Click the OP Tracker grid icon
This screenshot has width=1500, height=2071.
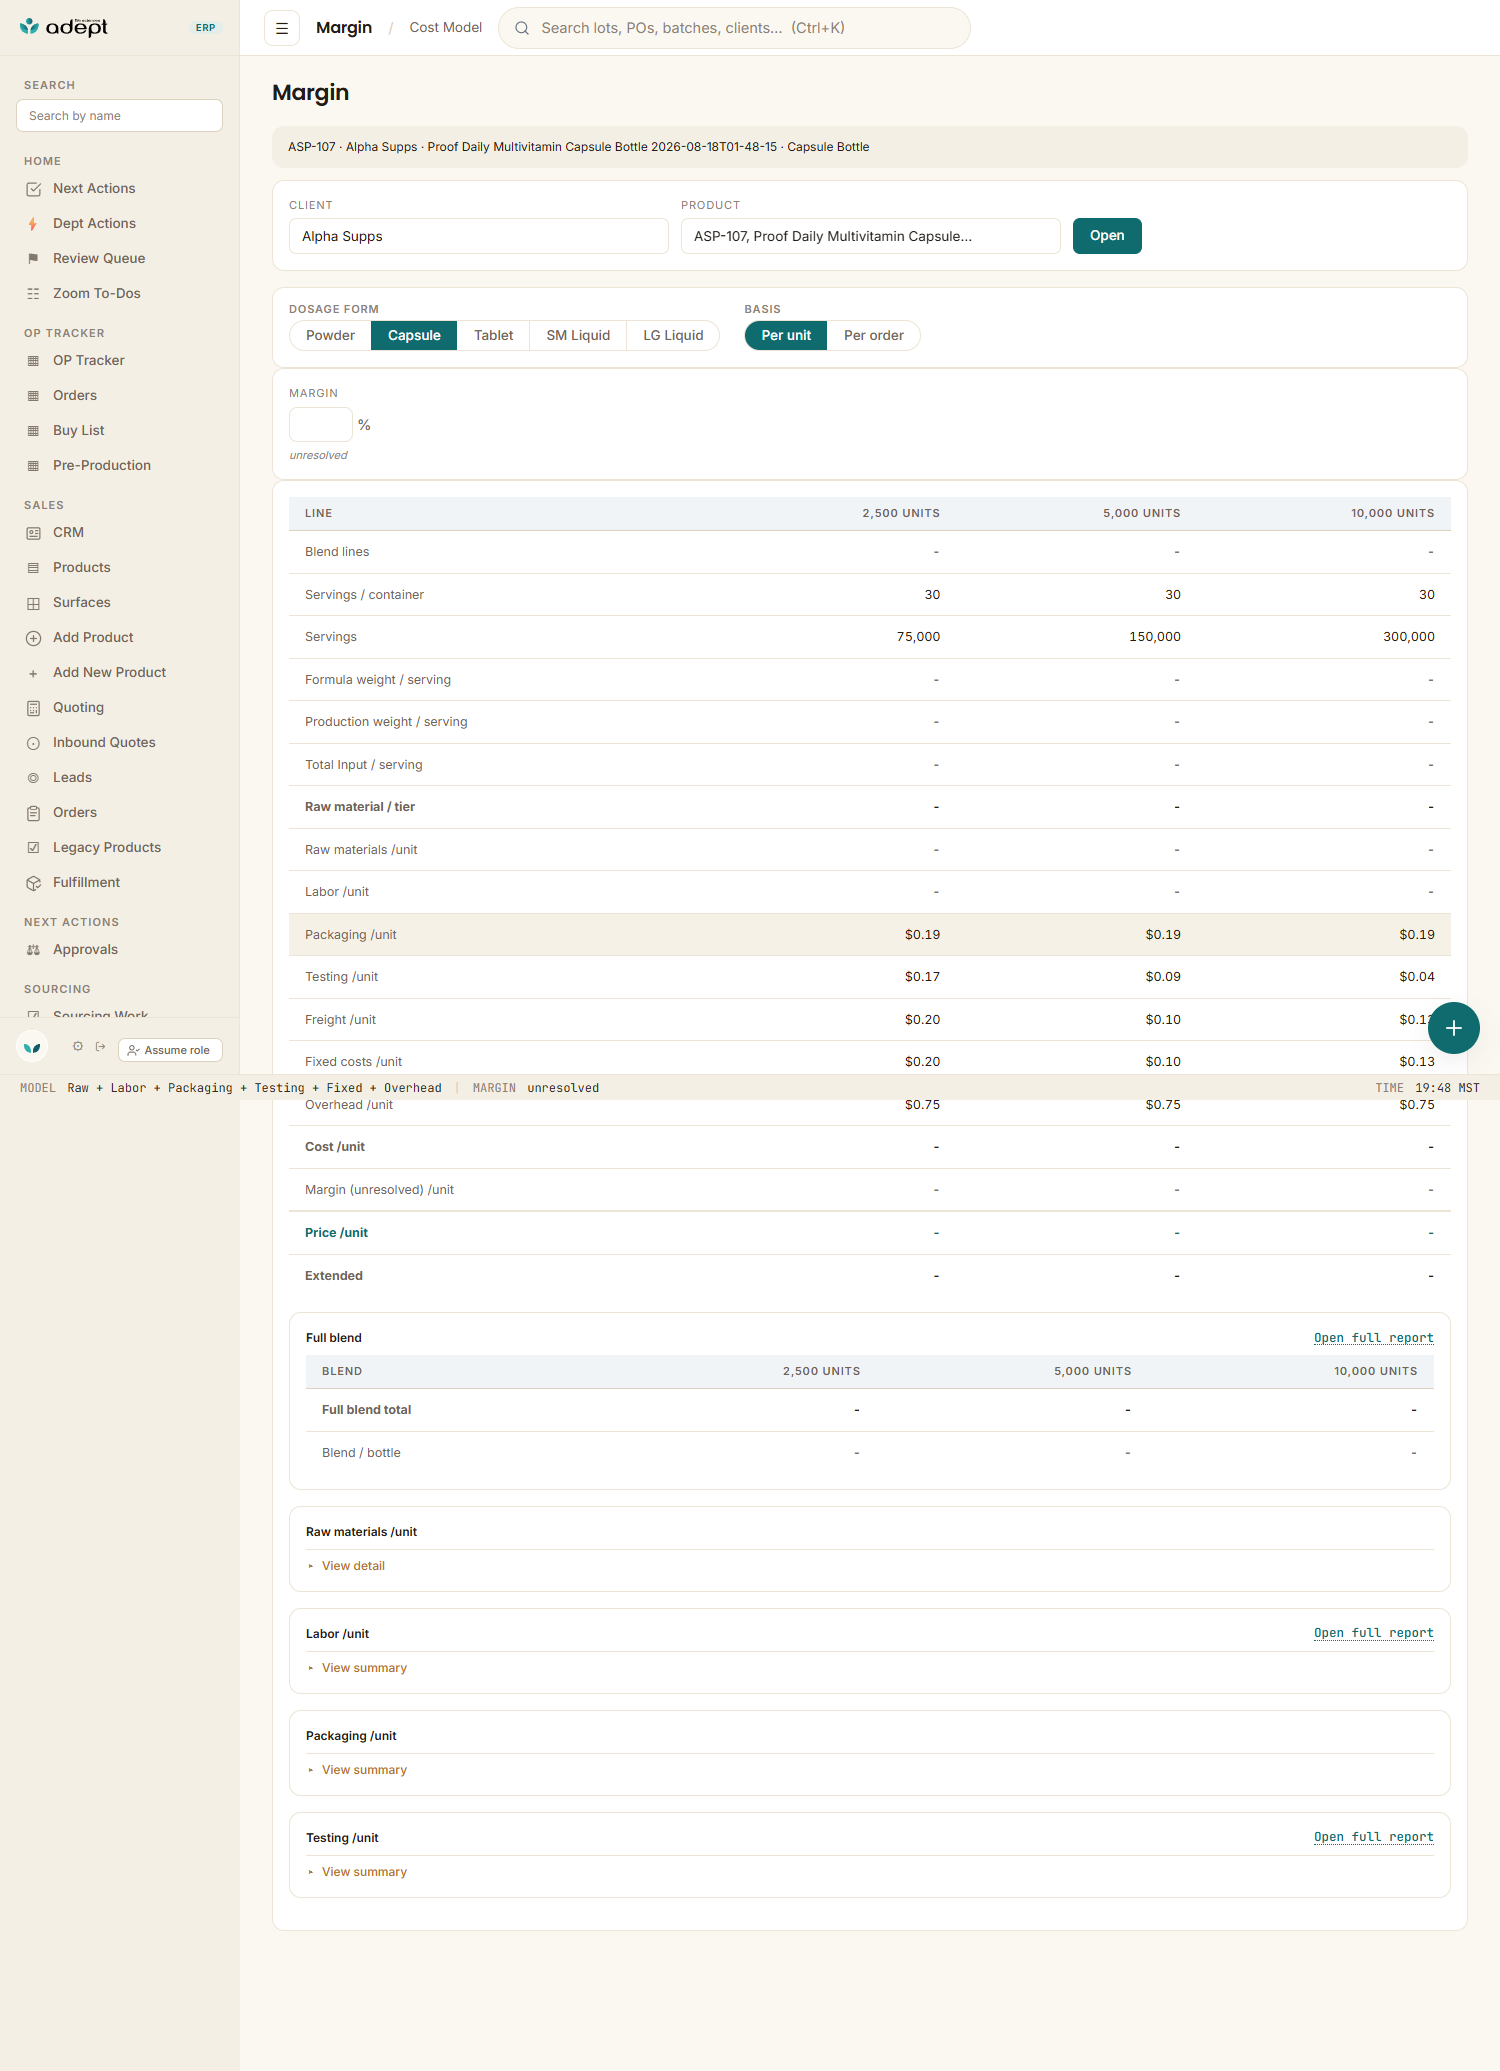33,361
